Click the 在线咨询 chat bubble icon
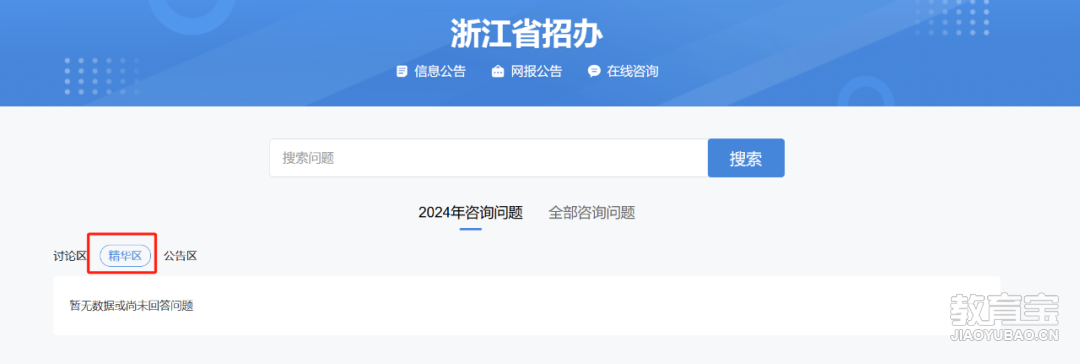The height and width of the screenshot is (364, 1080). (594, 71)
